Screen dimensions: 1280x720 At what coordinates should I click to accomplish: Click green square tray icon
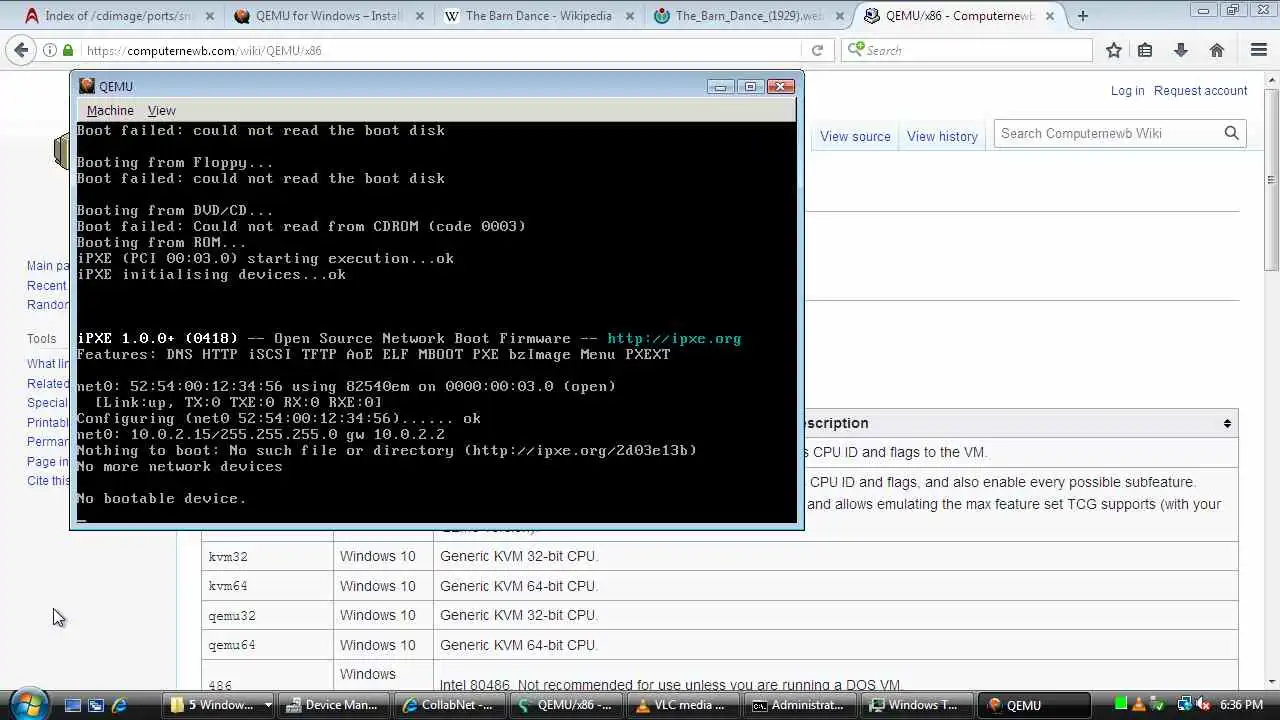coord(1122,705)
